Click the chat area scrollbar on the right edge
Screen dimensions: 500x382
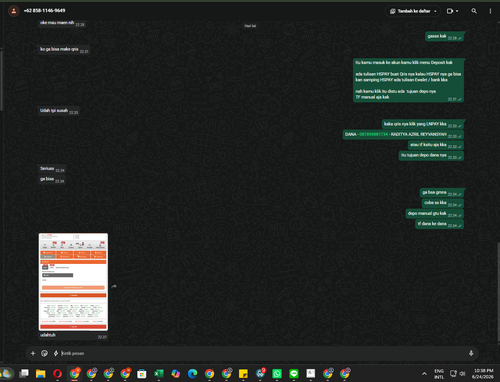tap(498, 292)
